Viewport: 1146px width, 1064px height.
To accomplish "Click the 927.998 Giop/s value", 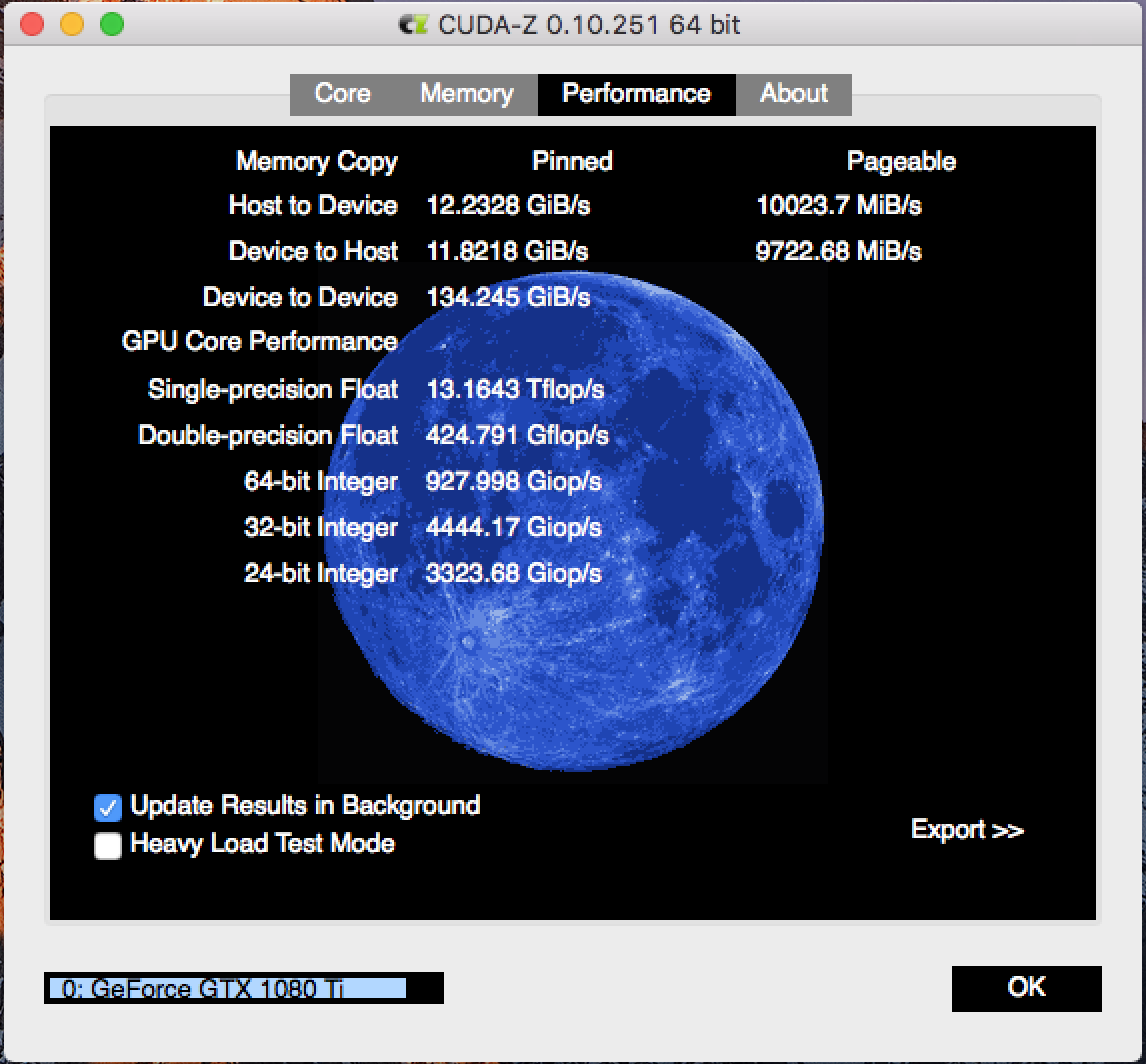I will point(513,482).
